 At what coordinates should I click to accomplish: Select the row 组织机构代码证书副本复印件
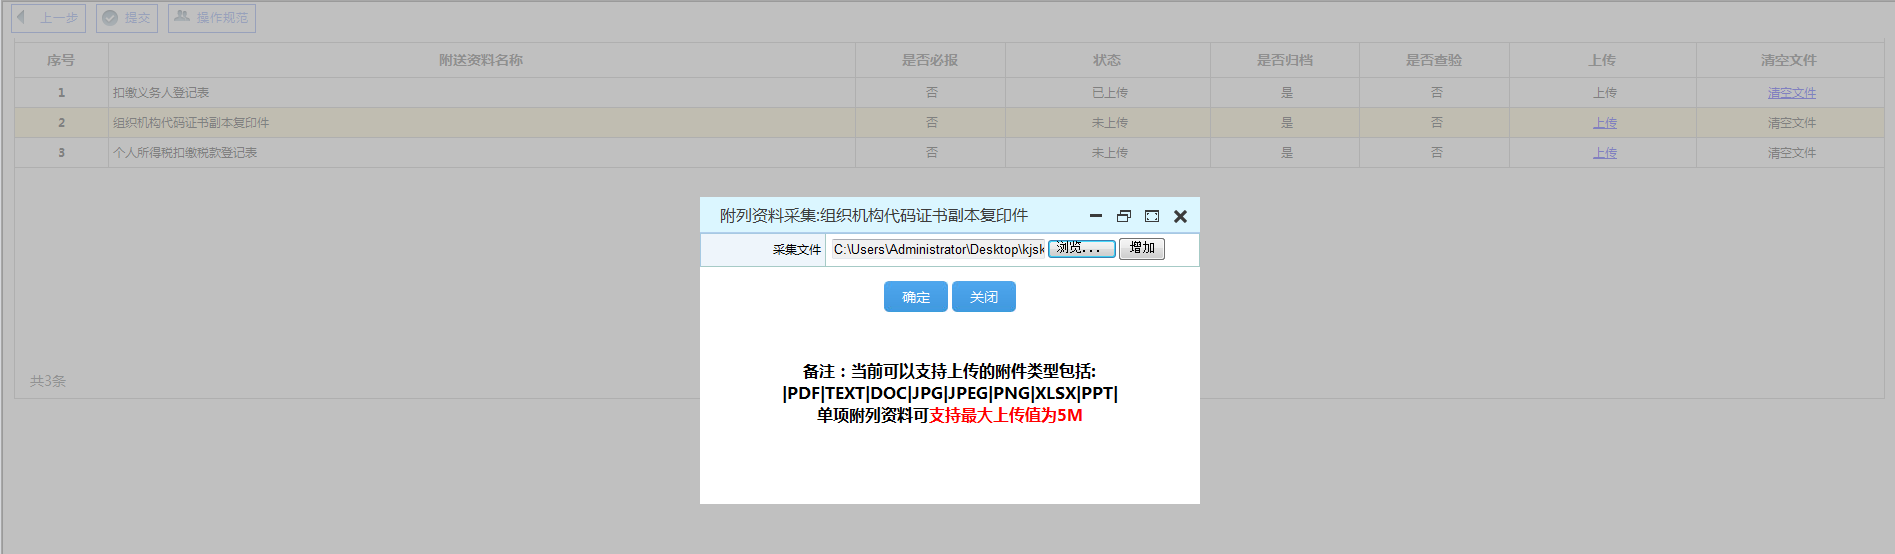click(x=949, y=123)
